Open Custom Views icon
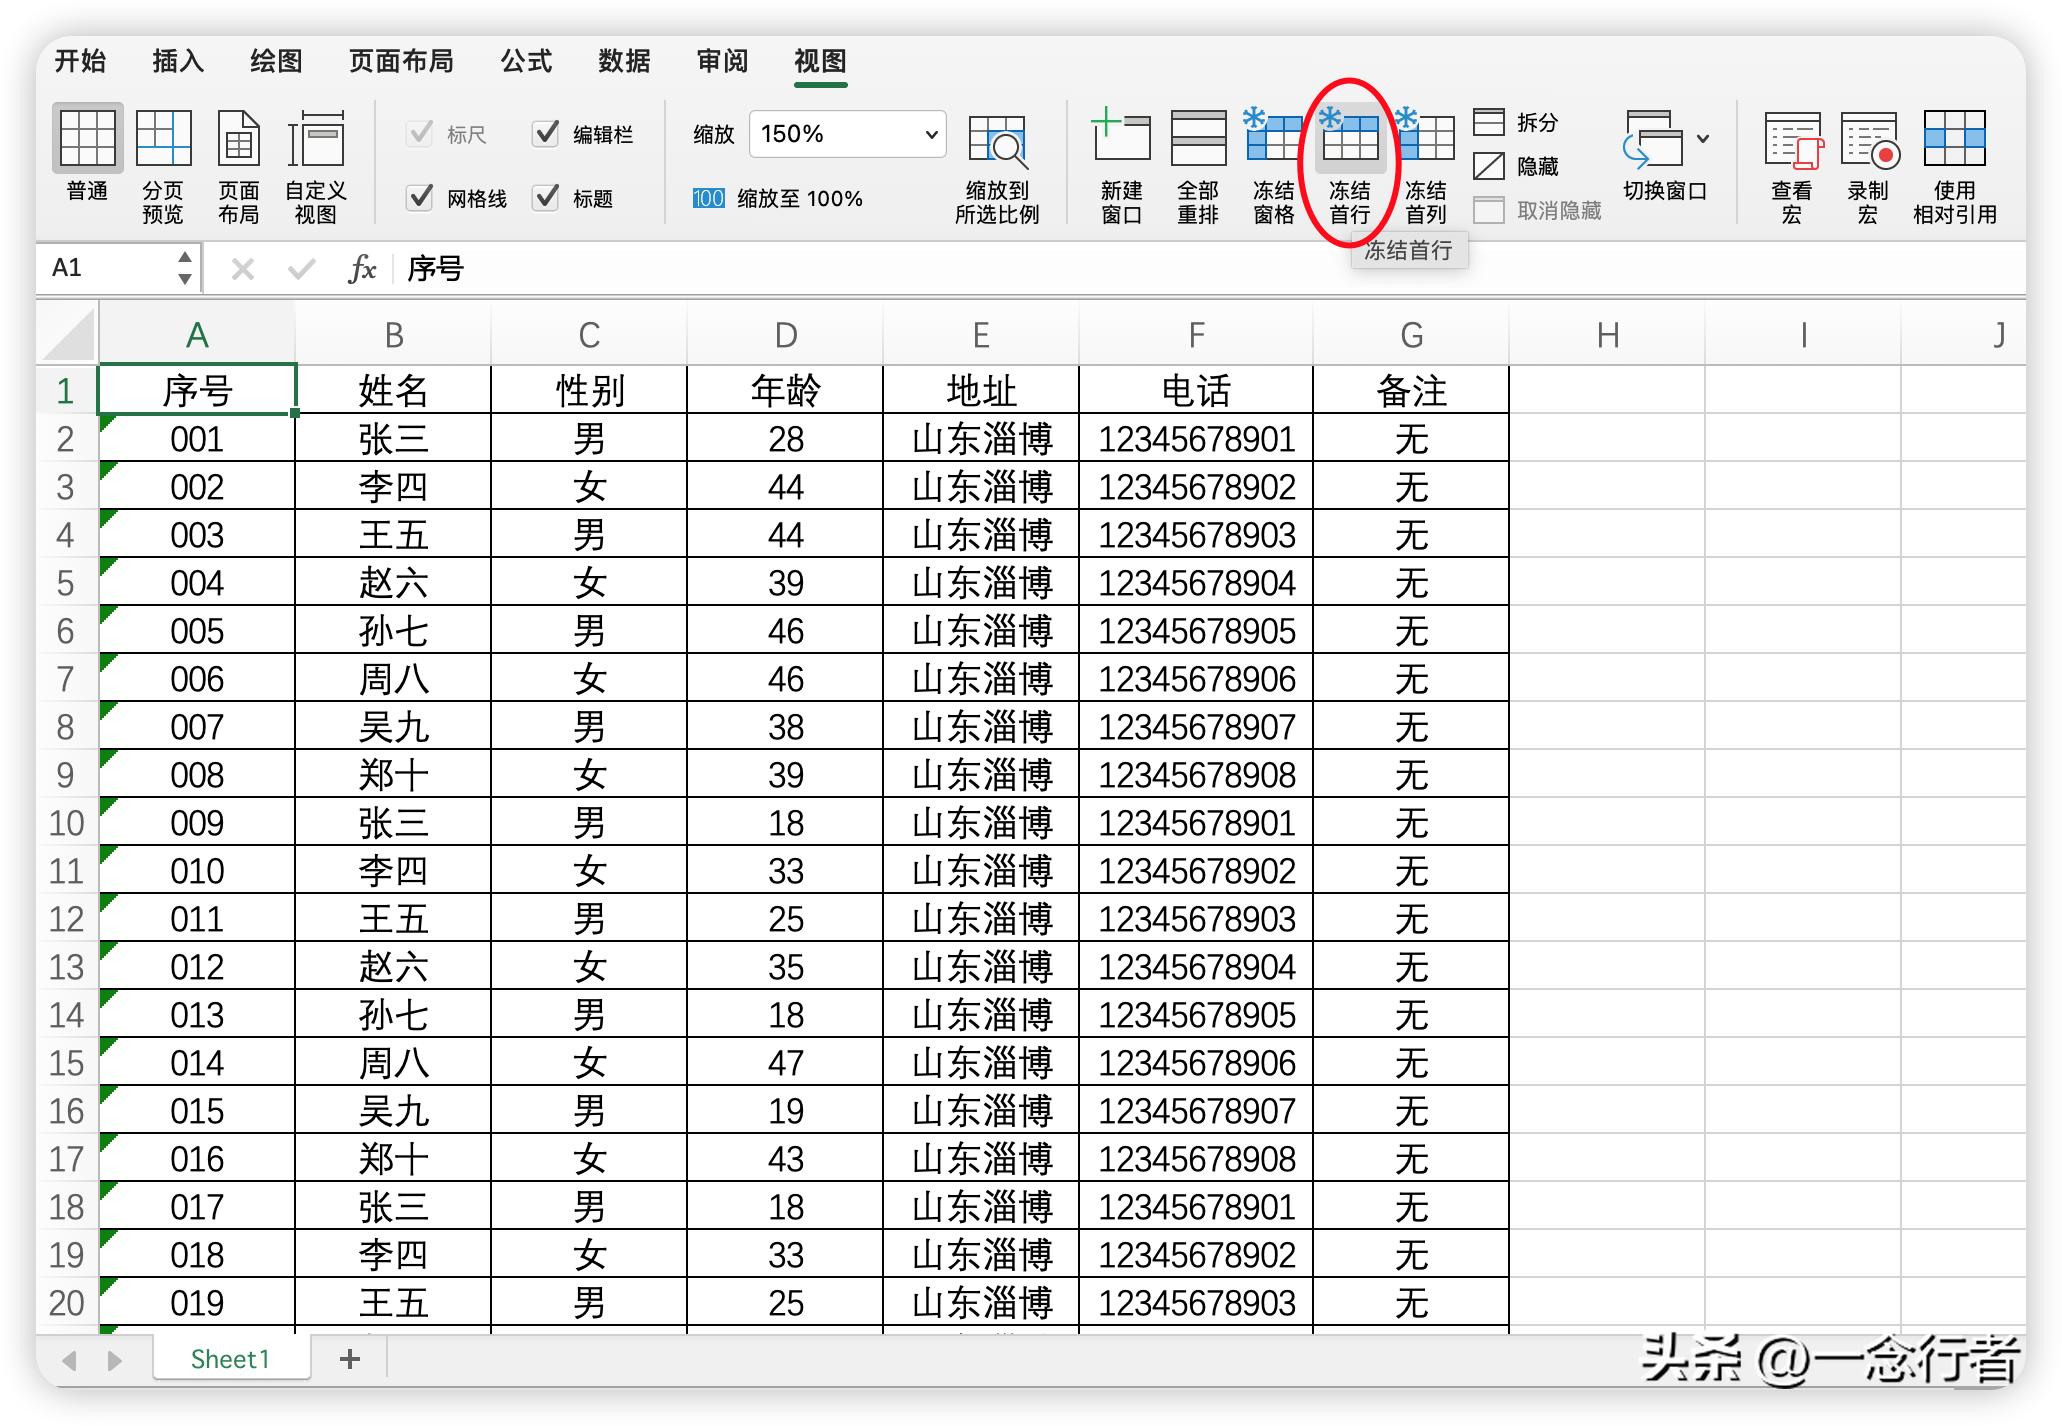The height and width of the screenshot is (1426, 2062). 315,140
